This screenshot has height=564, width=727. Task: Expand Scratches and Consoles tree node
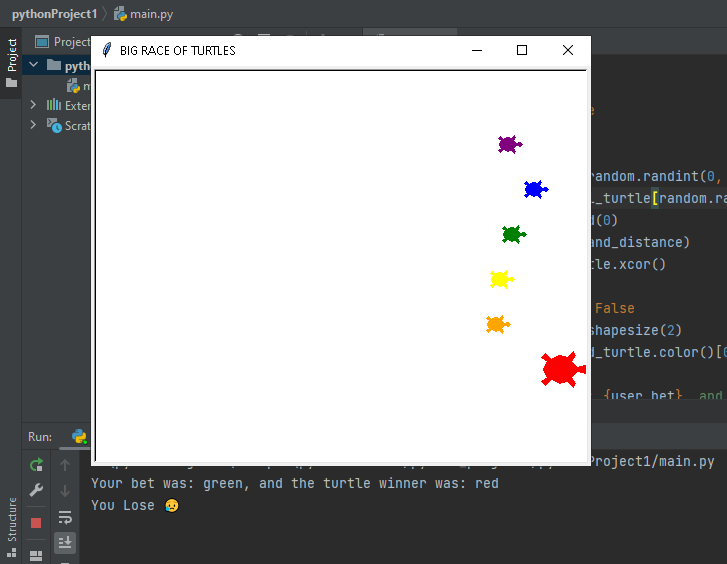[33, 125]
